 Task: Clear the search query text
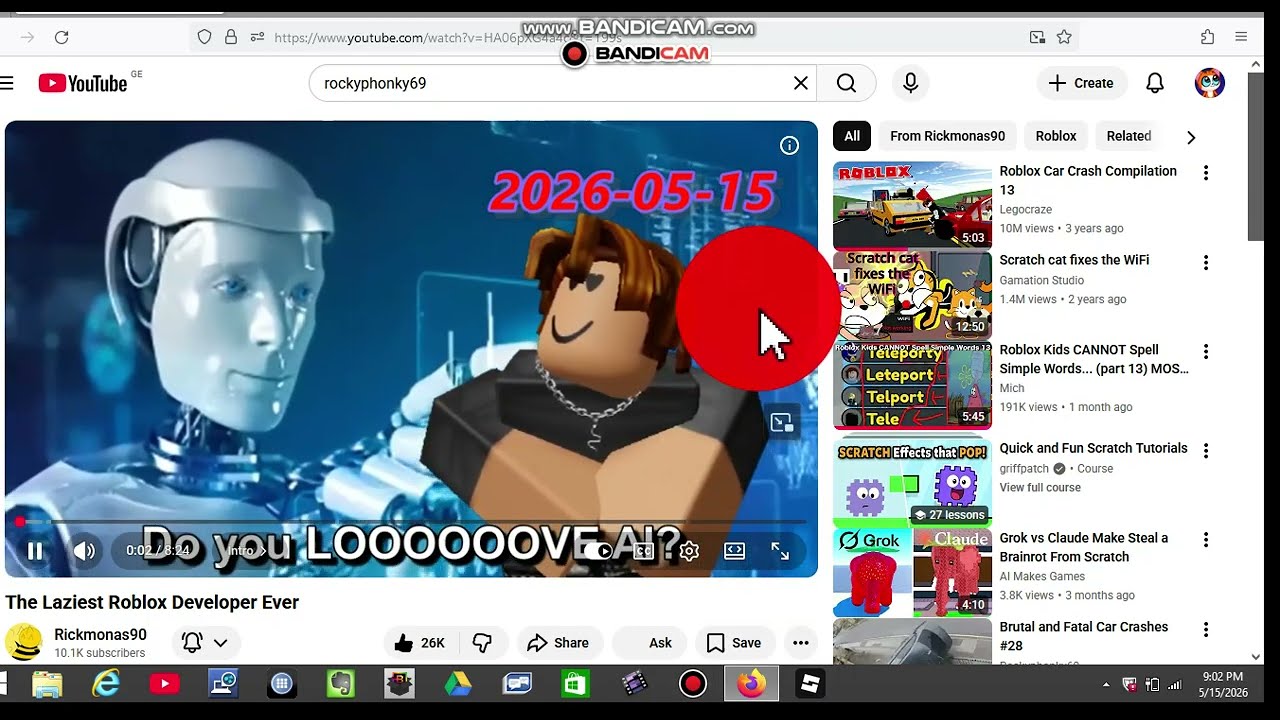[801, 83]
